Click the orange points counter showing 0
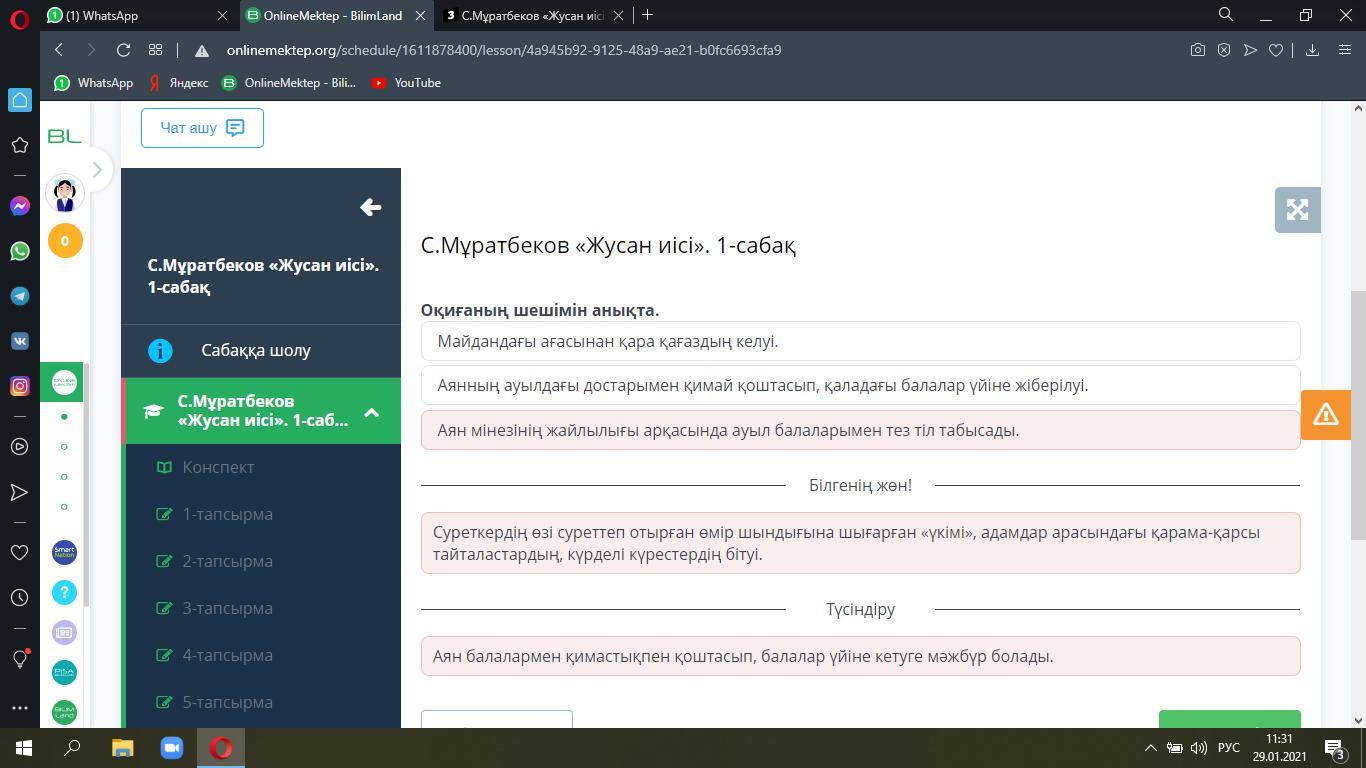This screenshot has width=1366, height=768. coord(65,241)
